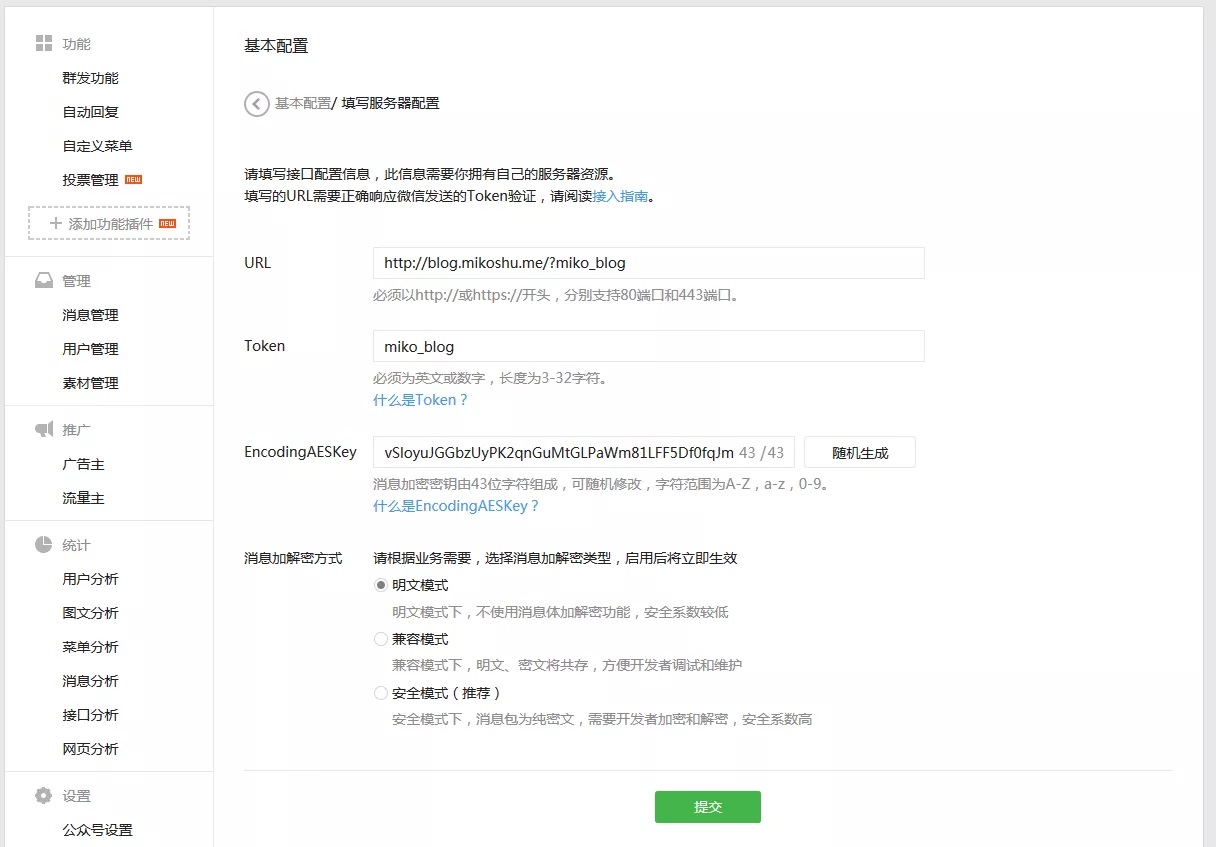Click the 推广 section header
This screenshot has width=1216, height=847.
click(76, 430)
